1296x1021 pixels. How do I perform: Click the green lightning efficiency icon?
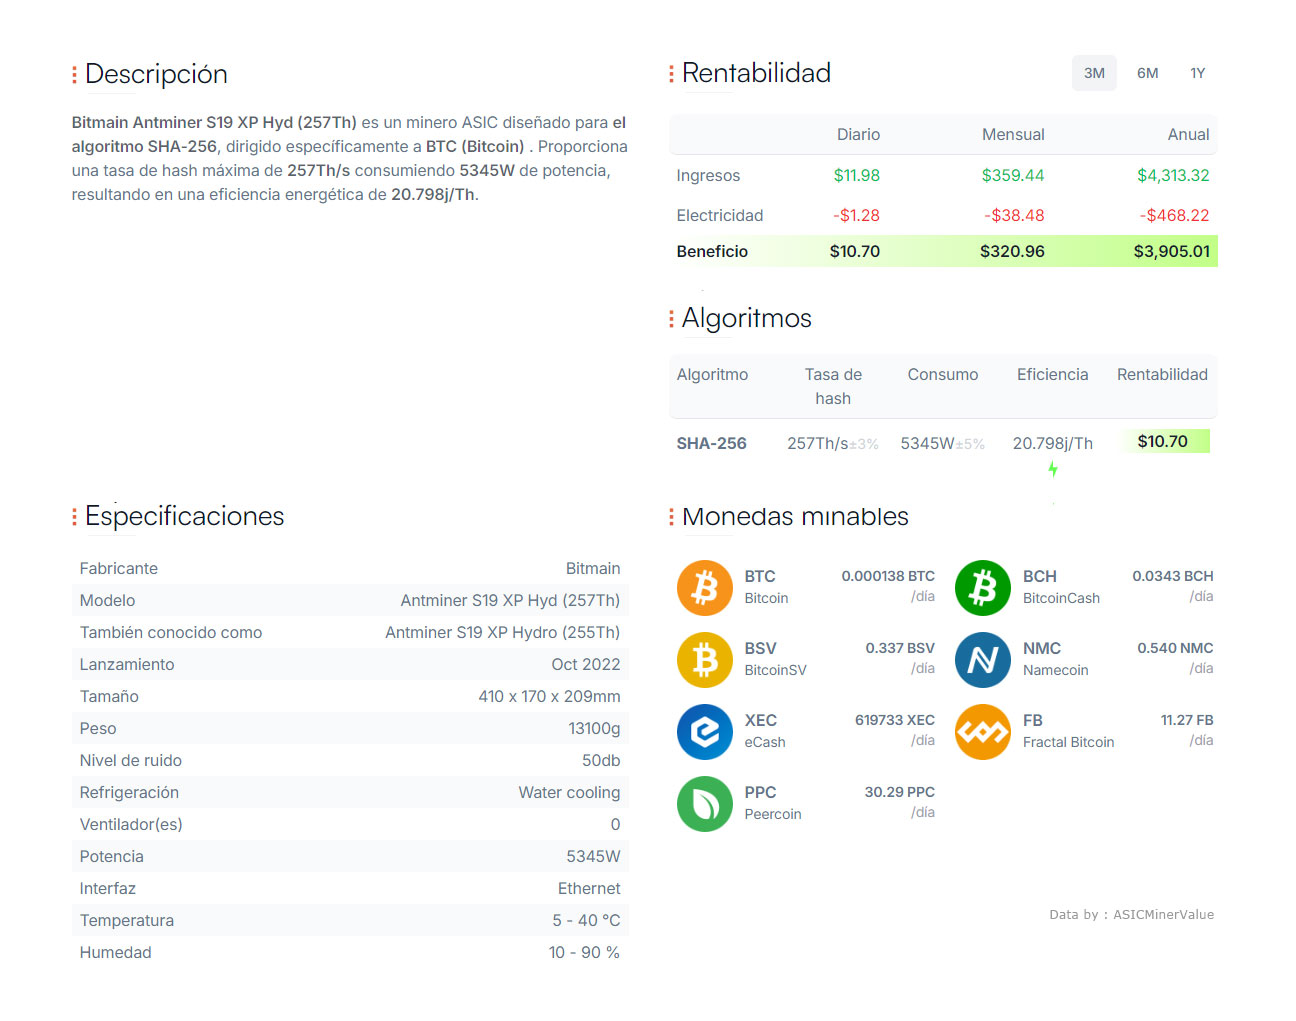[1053, 469]
